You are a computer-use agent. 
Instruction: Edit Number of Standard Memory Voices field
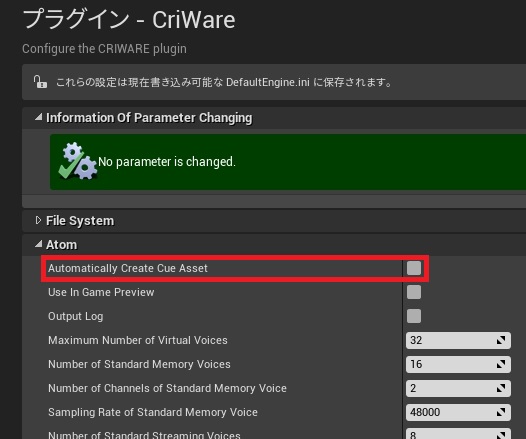[x=458, y=364]
